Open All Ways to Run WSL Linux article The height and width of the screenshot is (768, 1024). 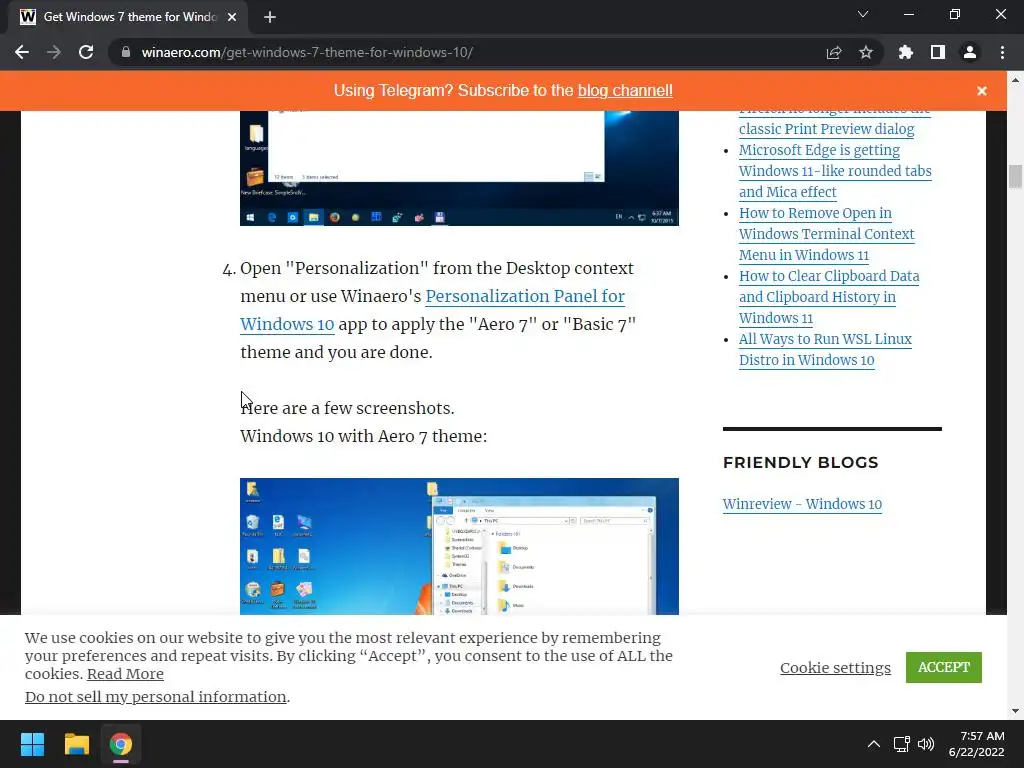pyautogui.click(x=825, y=349)
